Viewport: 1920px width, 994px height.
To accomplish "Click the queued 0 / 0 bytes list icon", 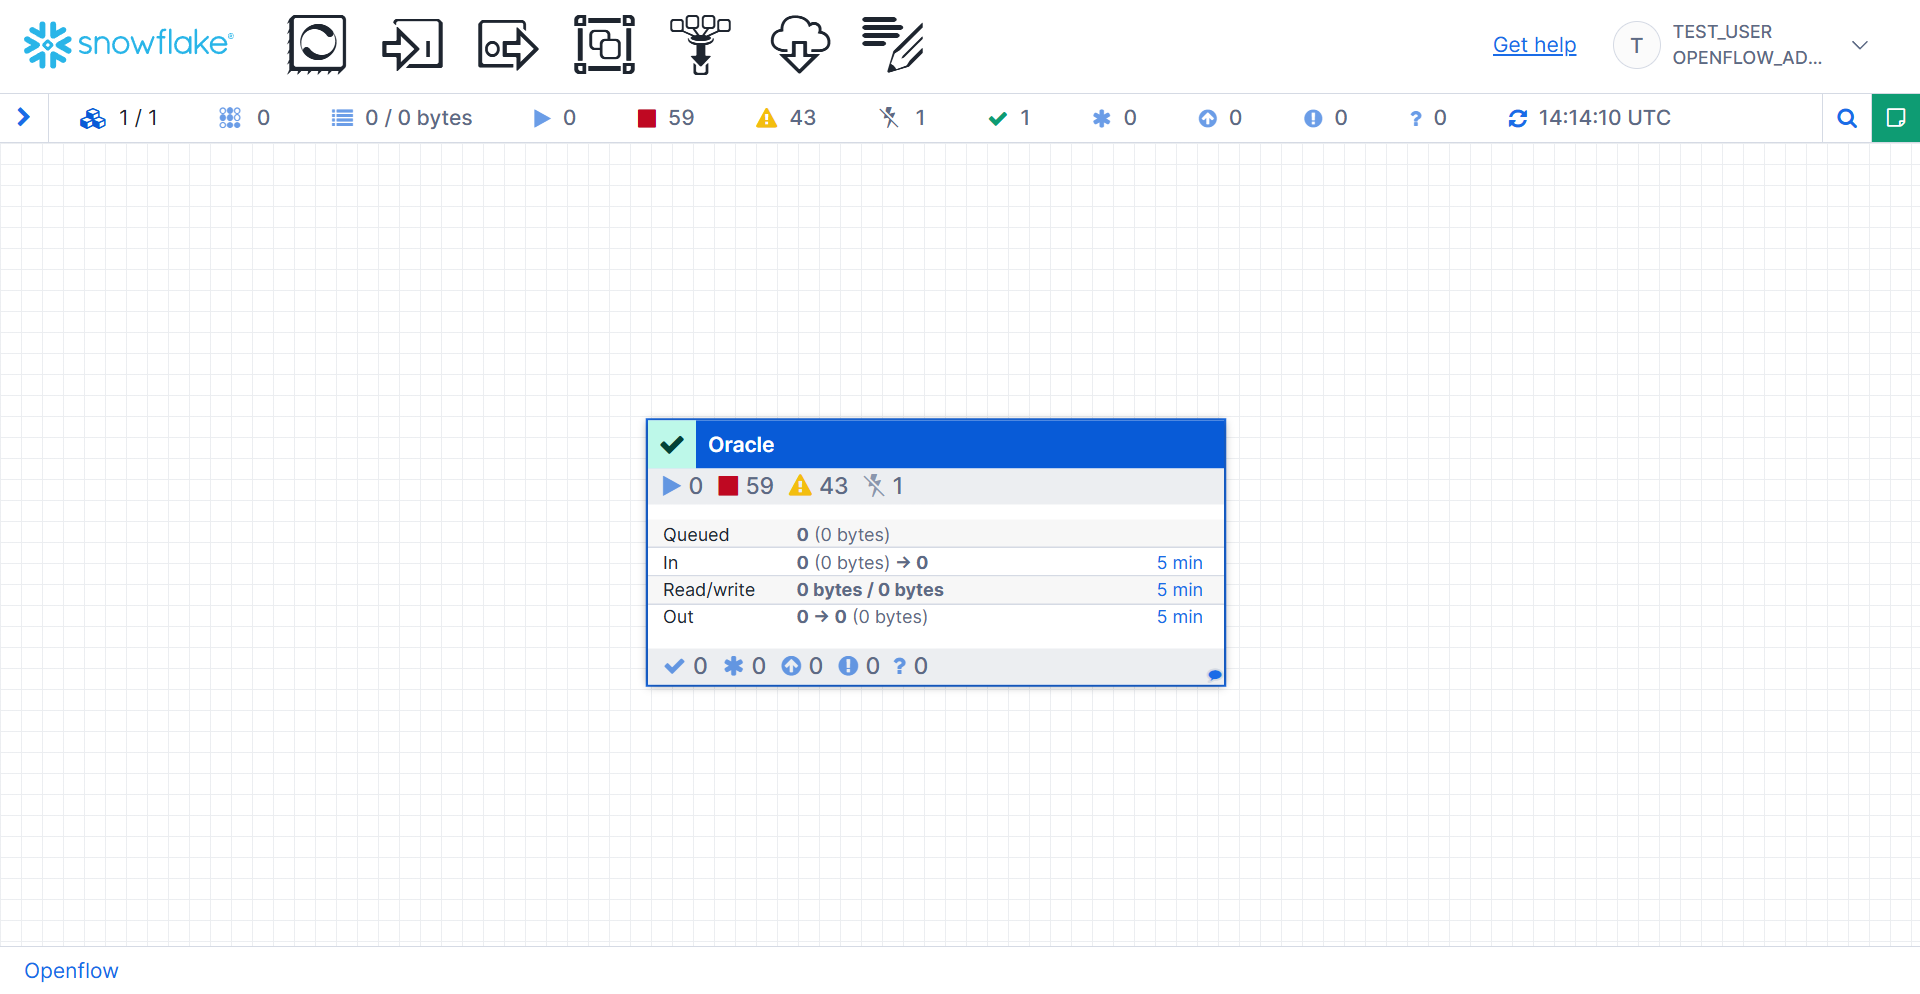I will pos(342,118).
